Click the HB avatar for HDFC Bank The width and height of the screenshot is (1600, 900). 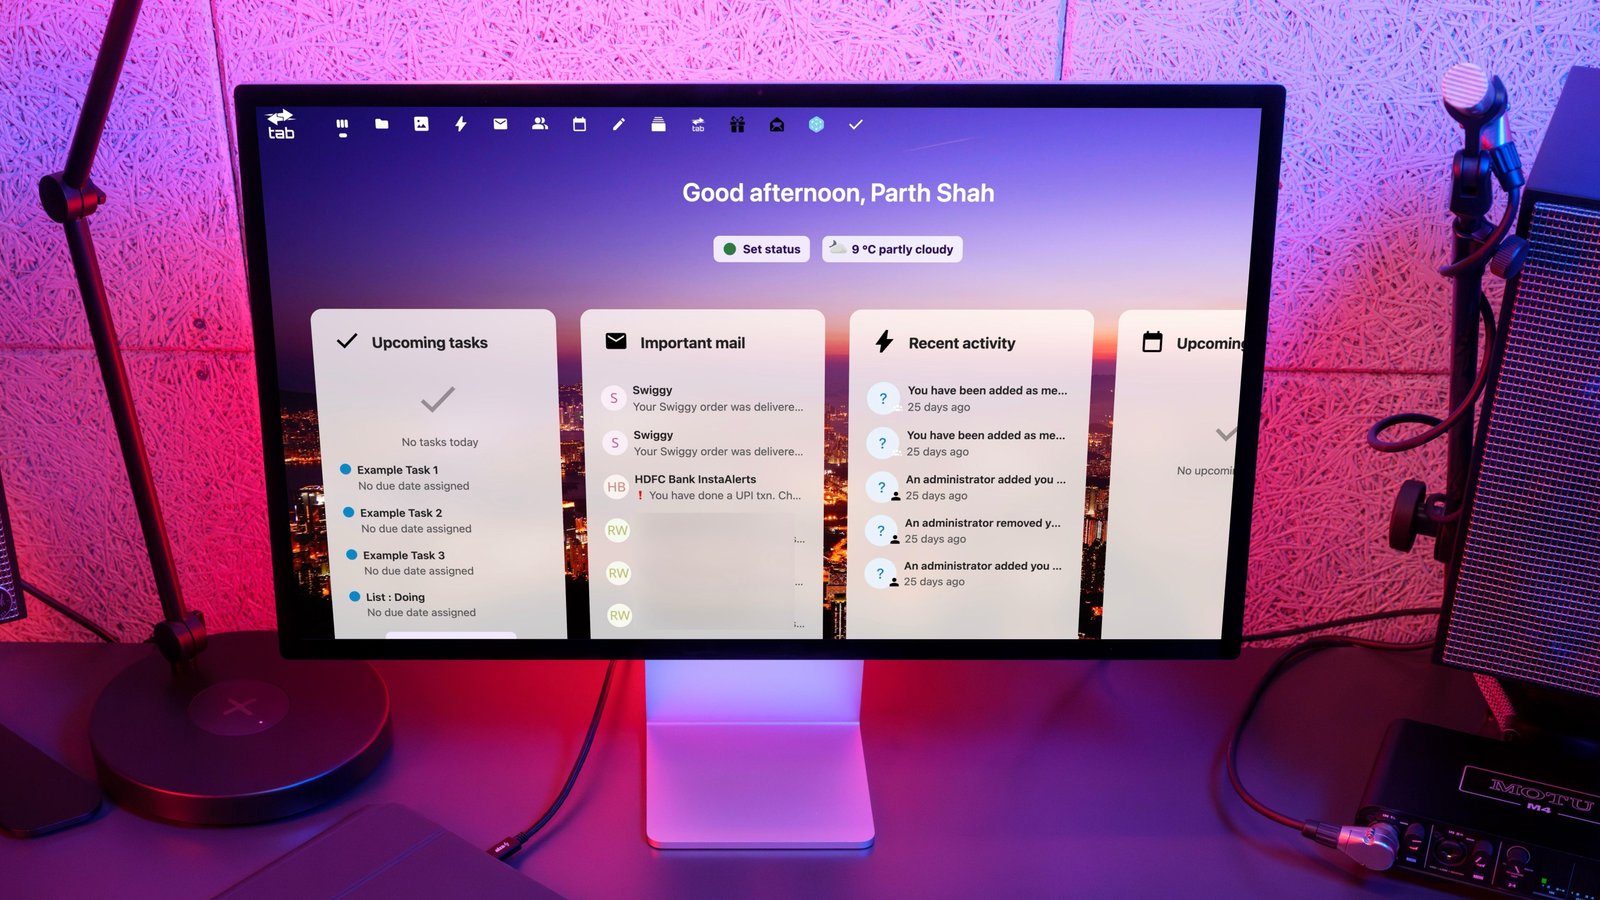[x=616, y=487]
